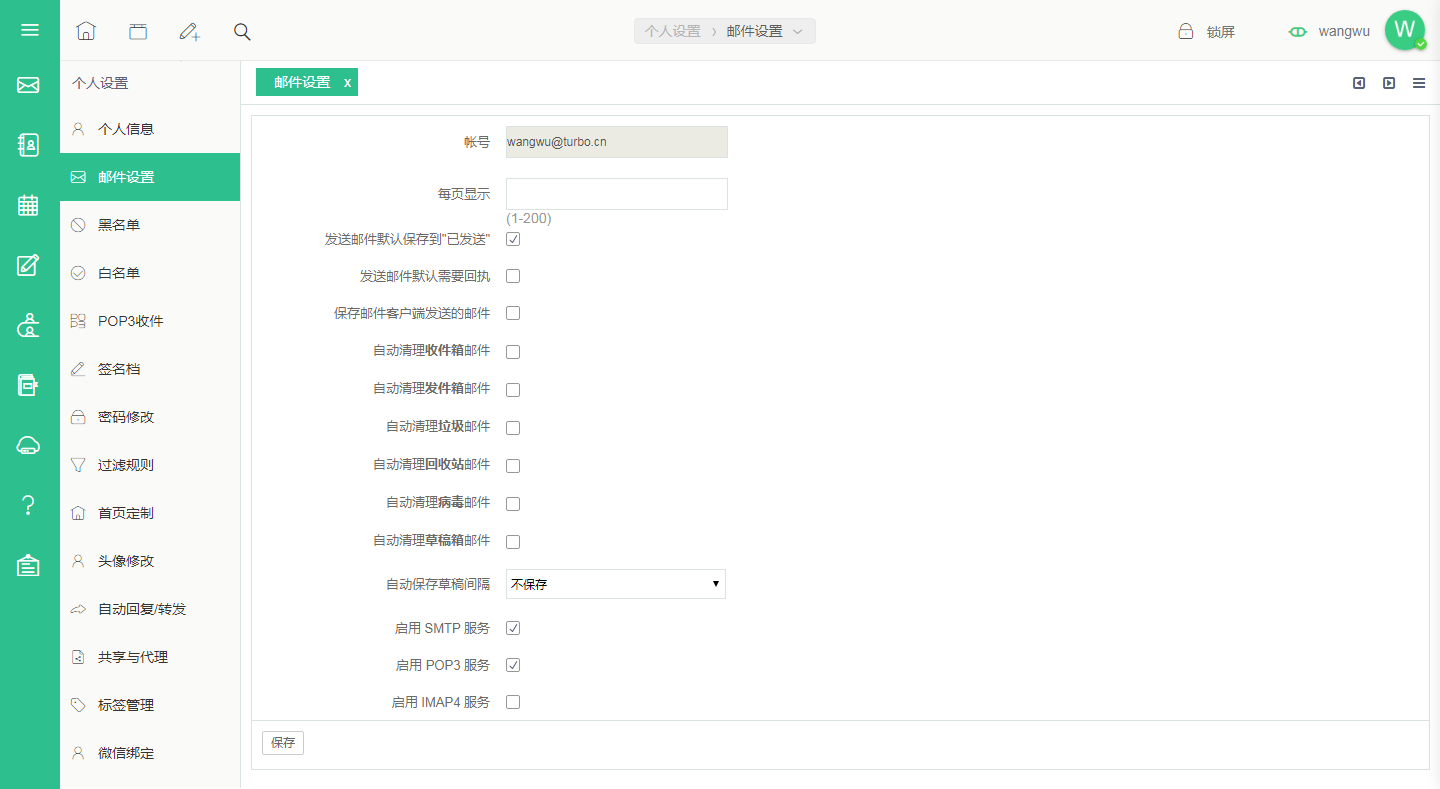This screenshot has height=789, width=1440.
Task: Expand the 邮件设置 breadcrumb dropdown
Action: click(797, 32)
